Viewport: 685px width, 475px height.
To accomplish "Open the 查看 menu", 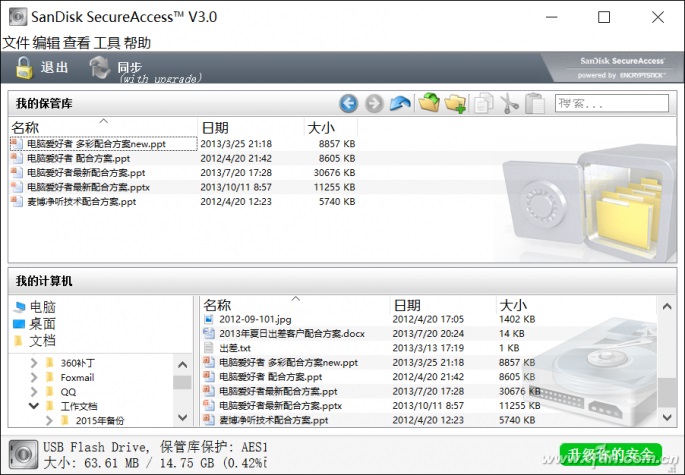I will (76, 43).
